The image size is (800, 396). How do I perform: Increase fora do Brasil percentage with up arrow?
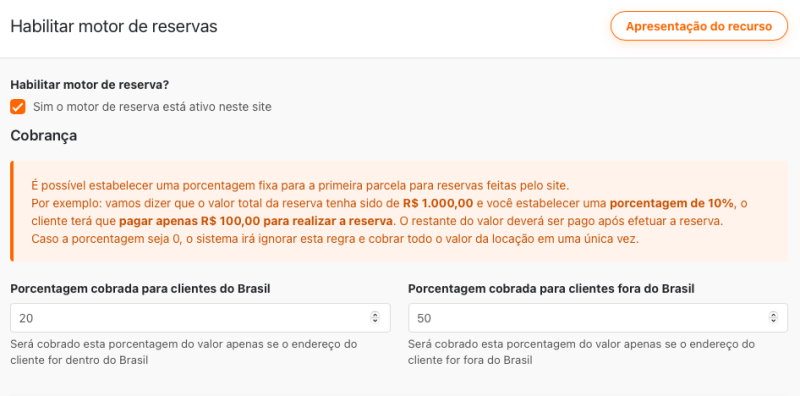[x=773, y=315]
